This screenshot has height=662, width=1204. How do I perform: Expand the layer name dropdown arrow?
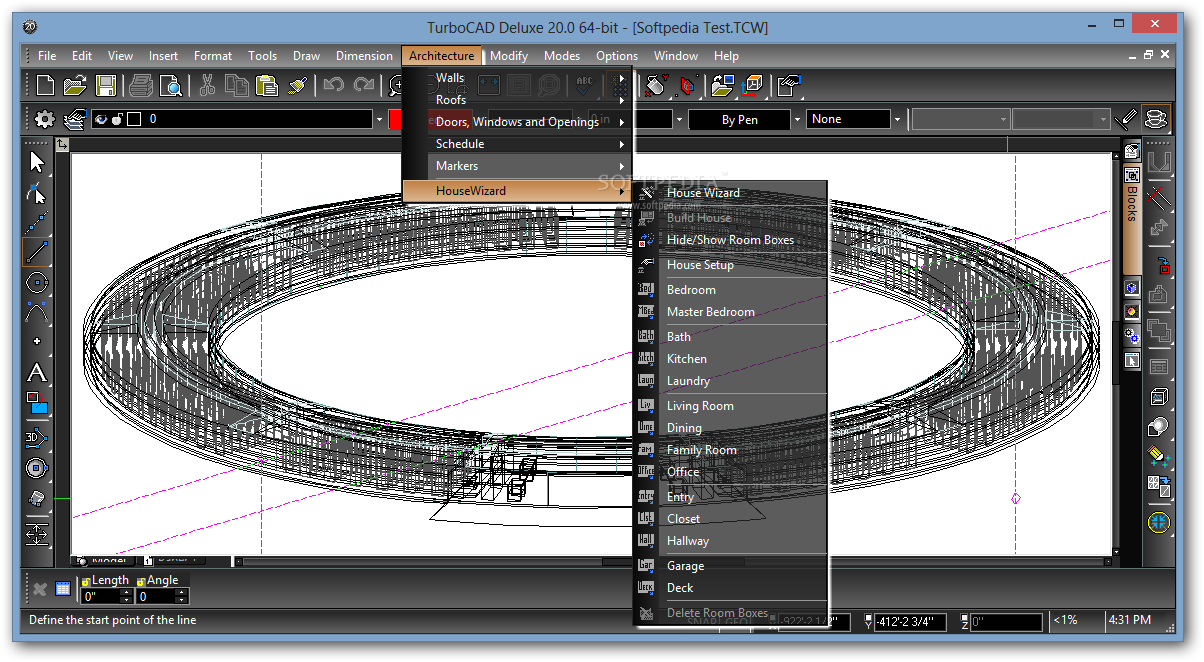(x=379, y=119)
